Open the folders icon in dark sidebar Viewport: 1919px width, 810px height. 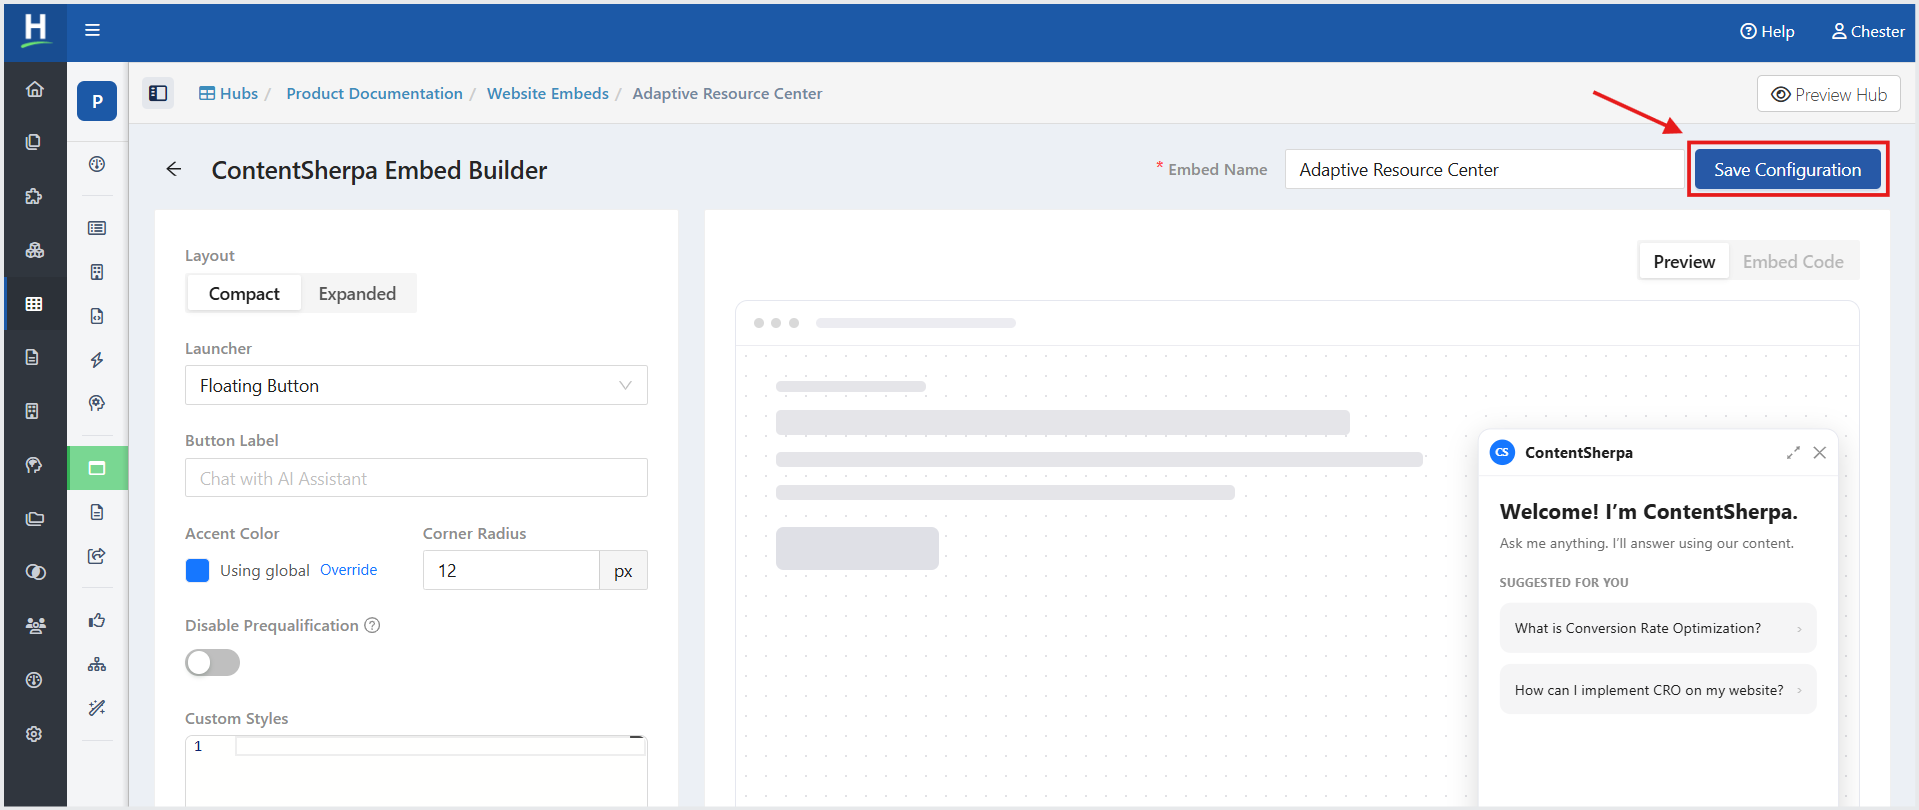tap(34, 519)
